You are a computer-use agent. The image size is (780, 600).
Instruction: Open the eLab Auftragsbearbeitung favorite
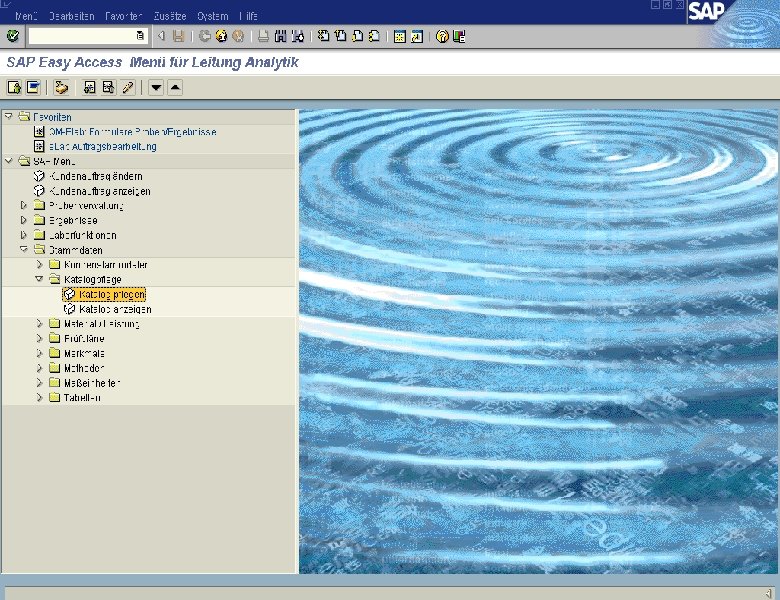[102, 146]
